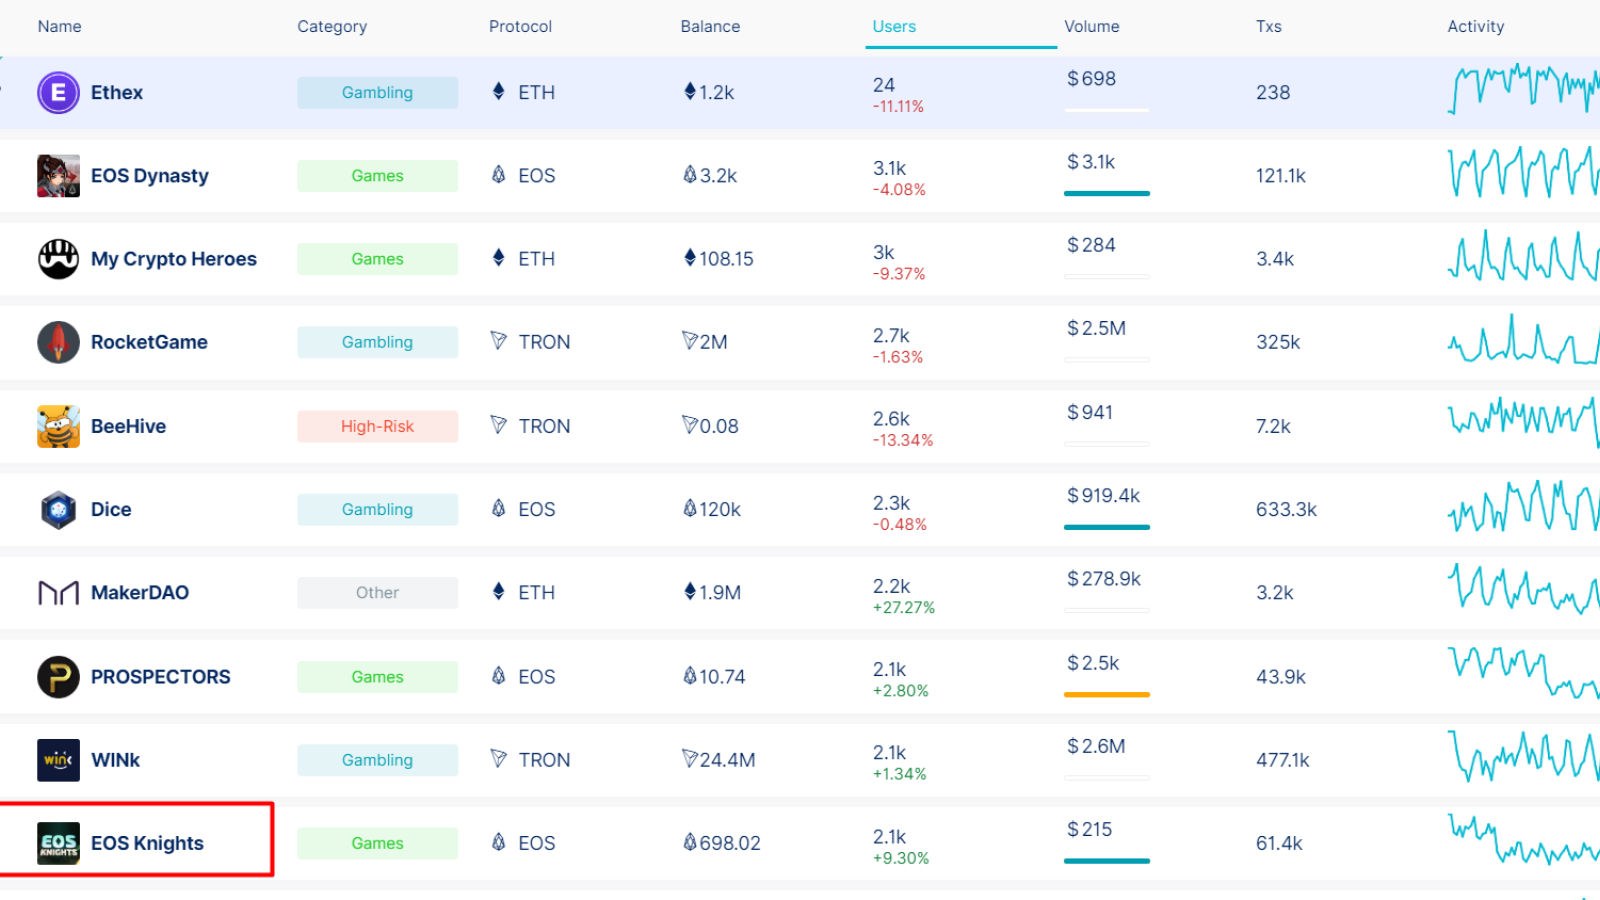Click the TRON protocol icon in RocketGame row
This screenshot has height=900, width=1600.
pos(499,341)
